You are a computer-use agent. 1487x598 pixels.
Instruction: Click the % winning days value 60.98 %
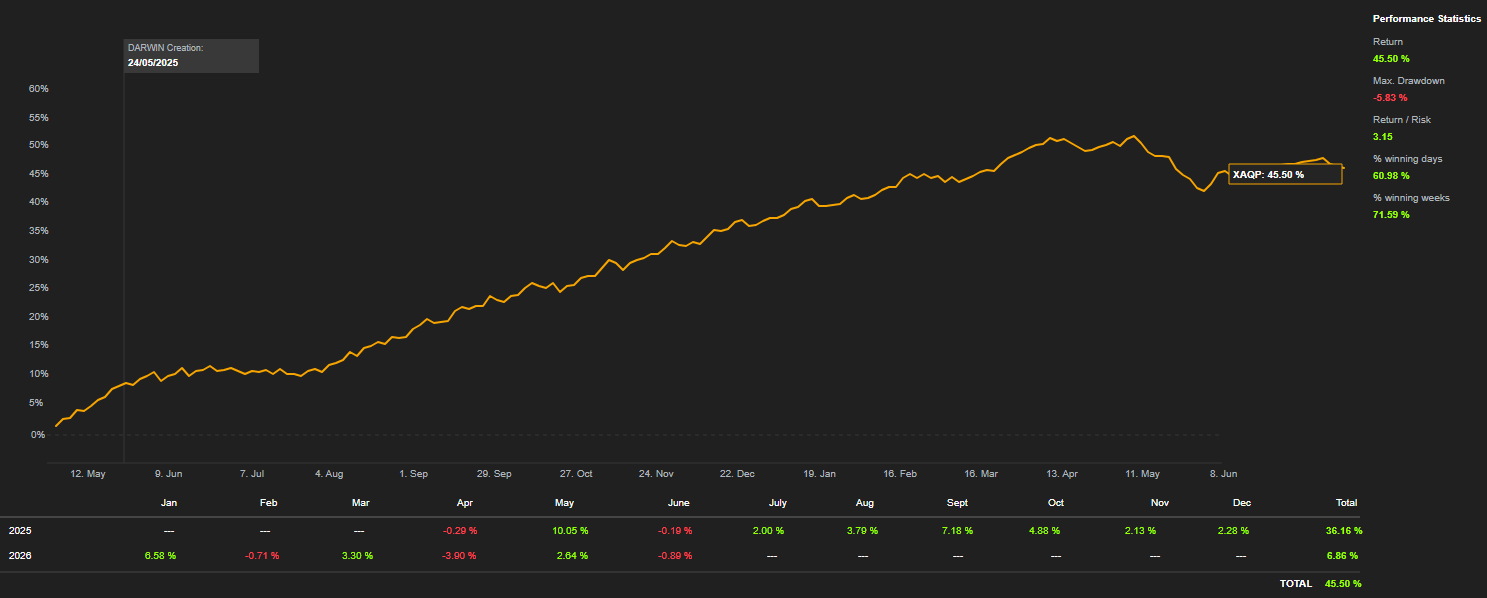point(1391,176)
